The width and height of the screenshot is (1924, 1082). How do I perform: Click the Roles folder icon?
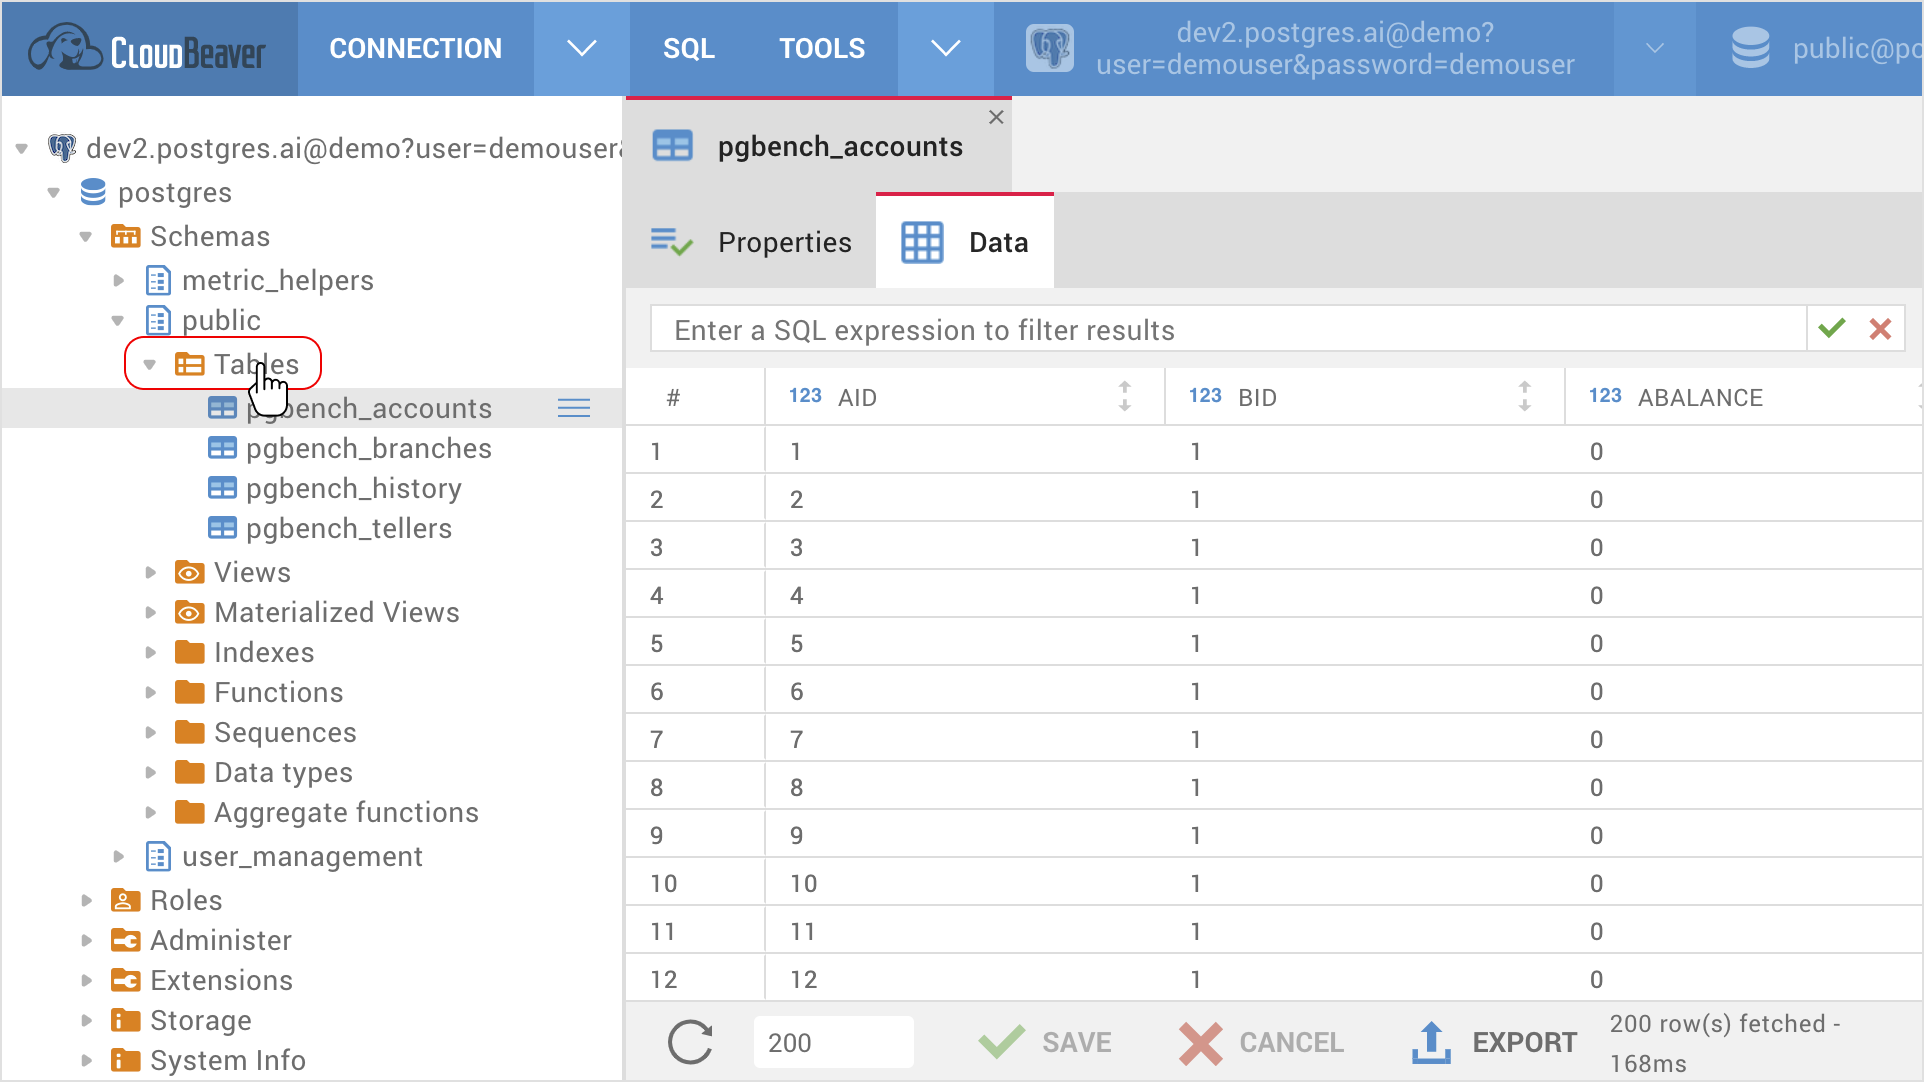pos(125,901)
